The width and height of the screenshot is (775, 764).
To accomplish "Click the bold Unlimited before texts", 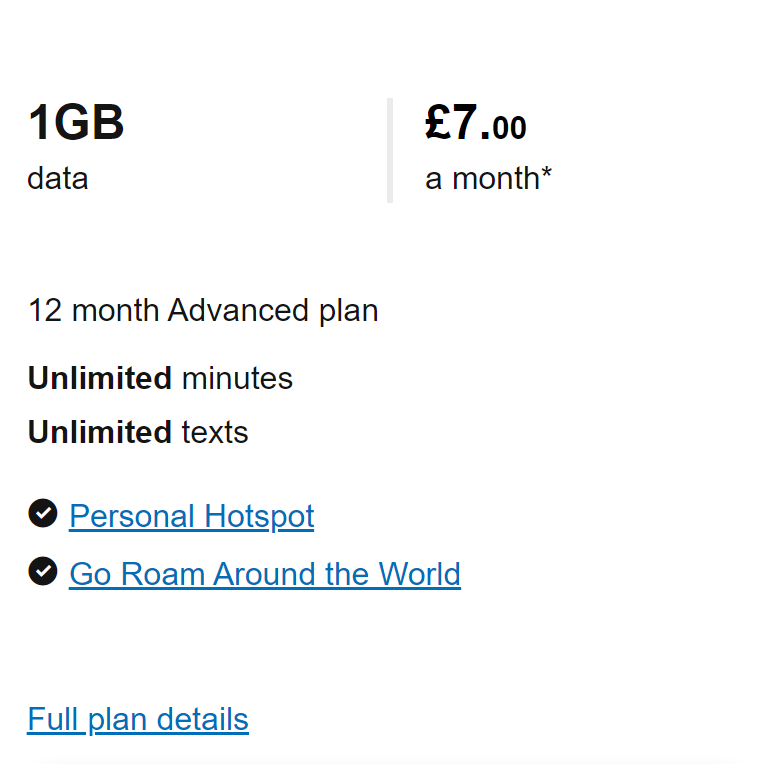I will [x=100, y=432].
